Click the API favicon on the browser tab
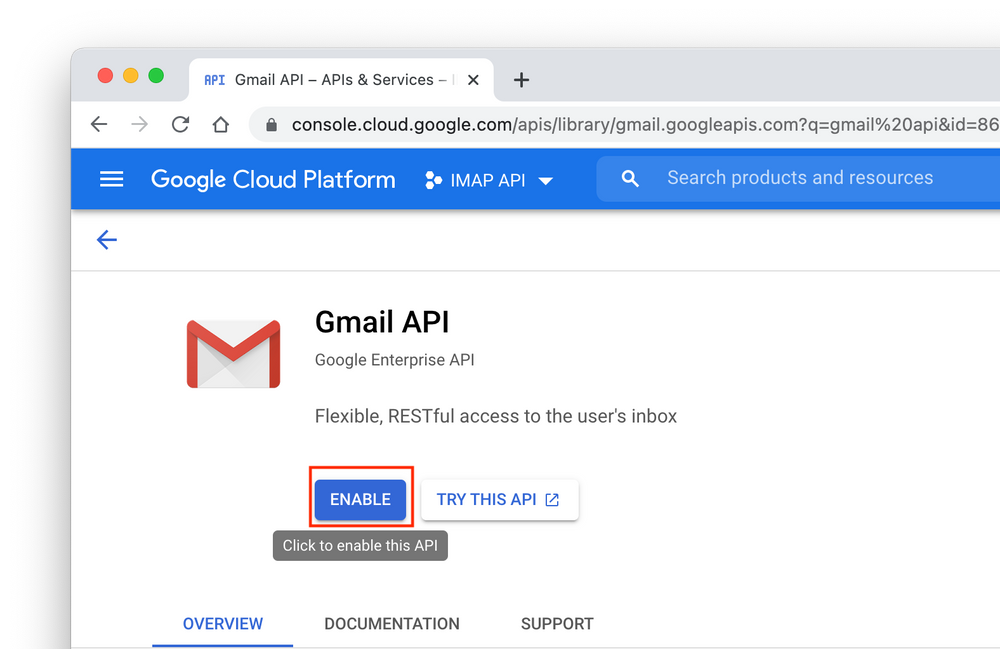 213,79
